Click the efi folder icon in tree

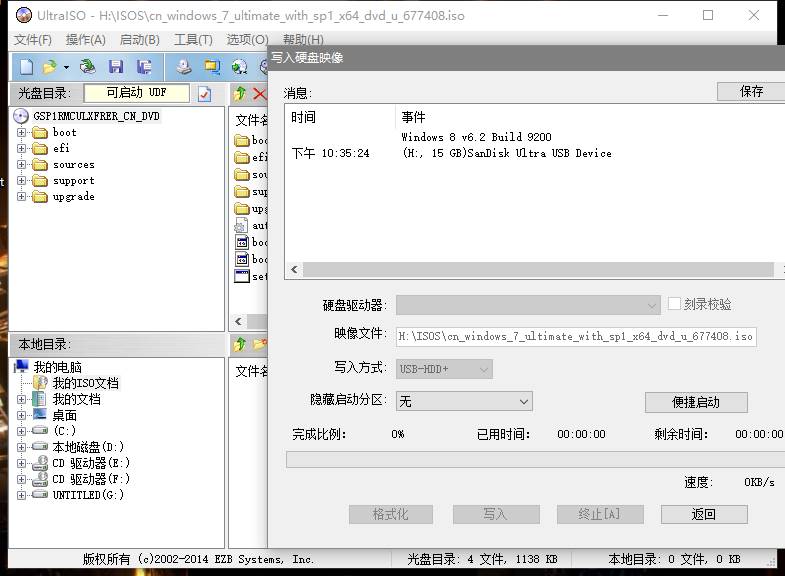pos(40,149)
